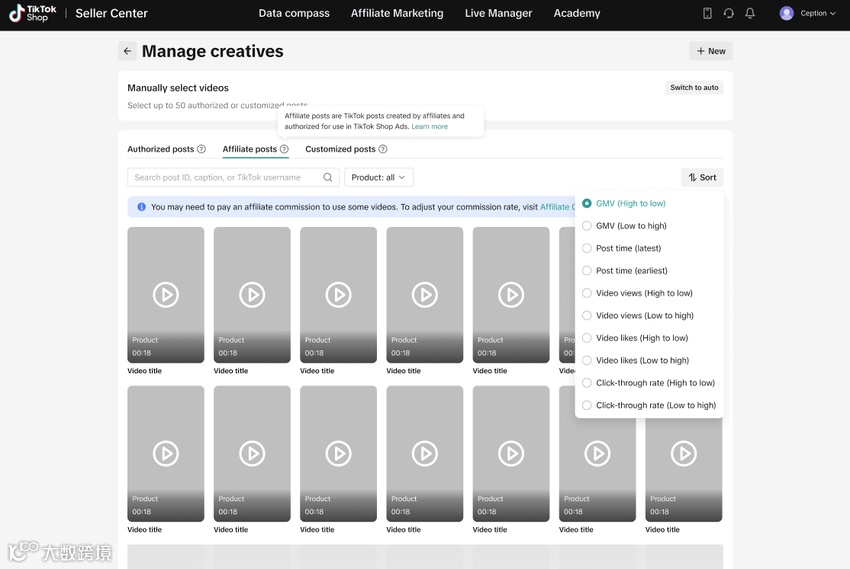The height and width of the screenshot is (569, 850).
Task: Click the help icon next to Customized posts
Action: [383, 149]
